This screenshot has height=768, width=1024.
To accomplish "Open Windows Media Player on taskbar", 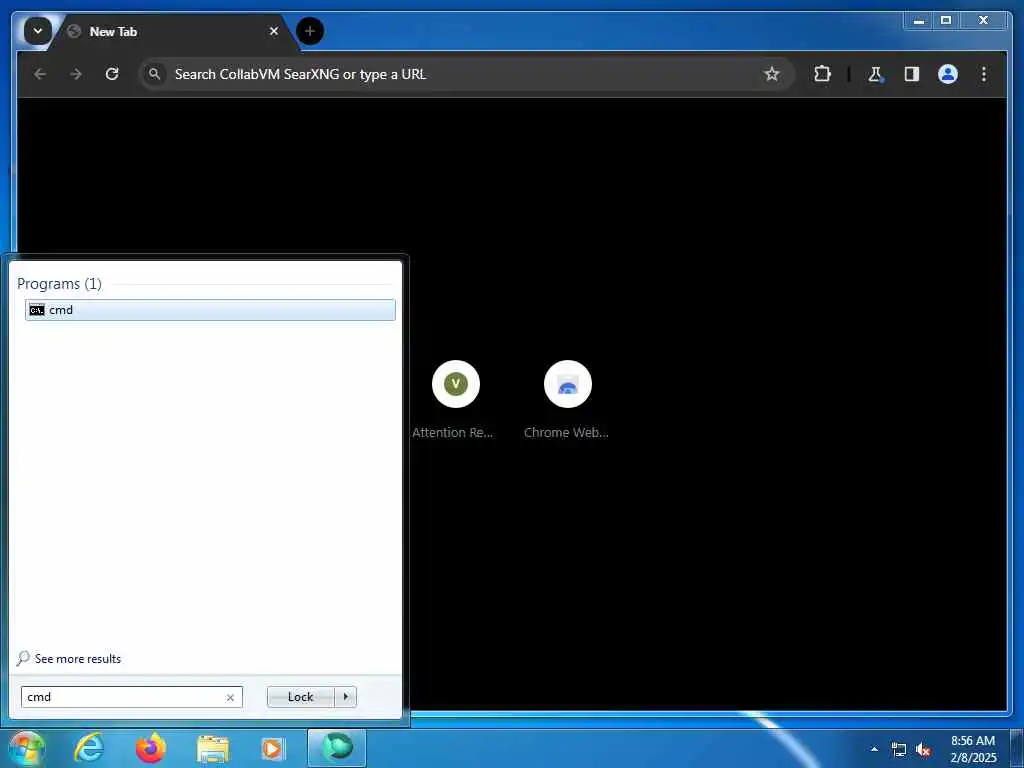I will coord(274,748).
